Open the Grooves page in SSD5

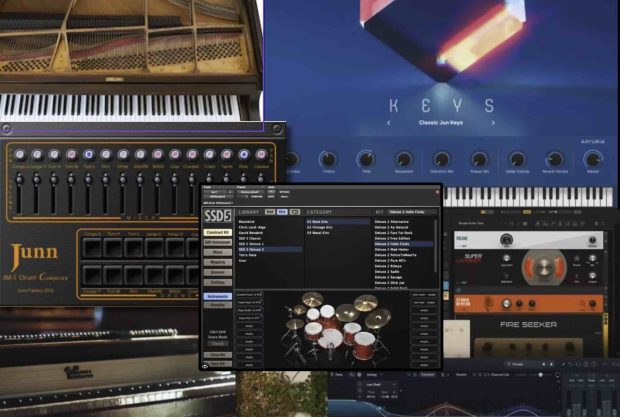[217, 272]
